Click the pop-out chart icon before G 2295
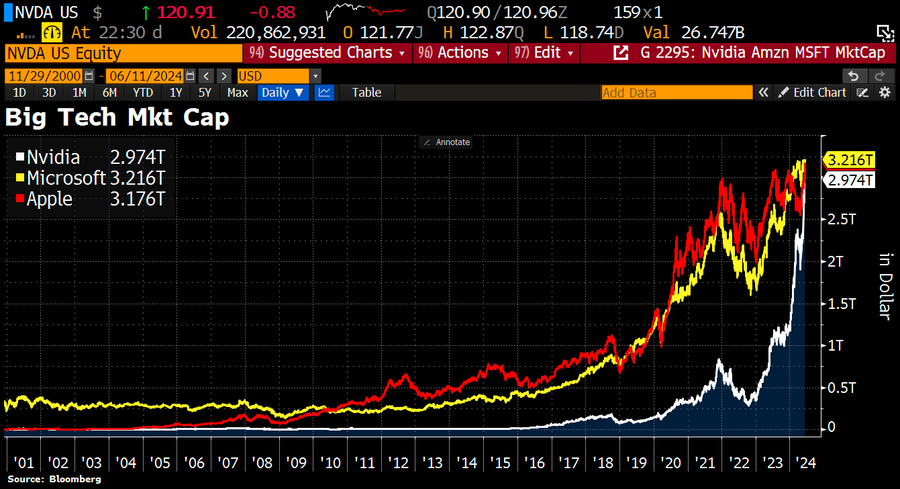This screenshot has height=489, width=900. pos(620,53)
